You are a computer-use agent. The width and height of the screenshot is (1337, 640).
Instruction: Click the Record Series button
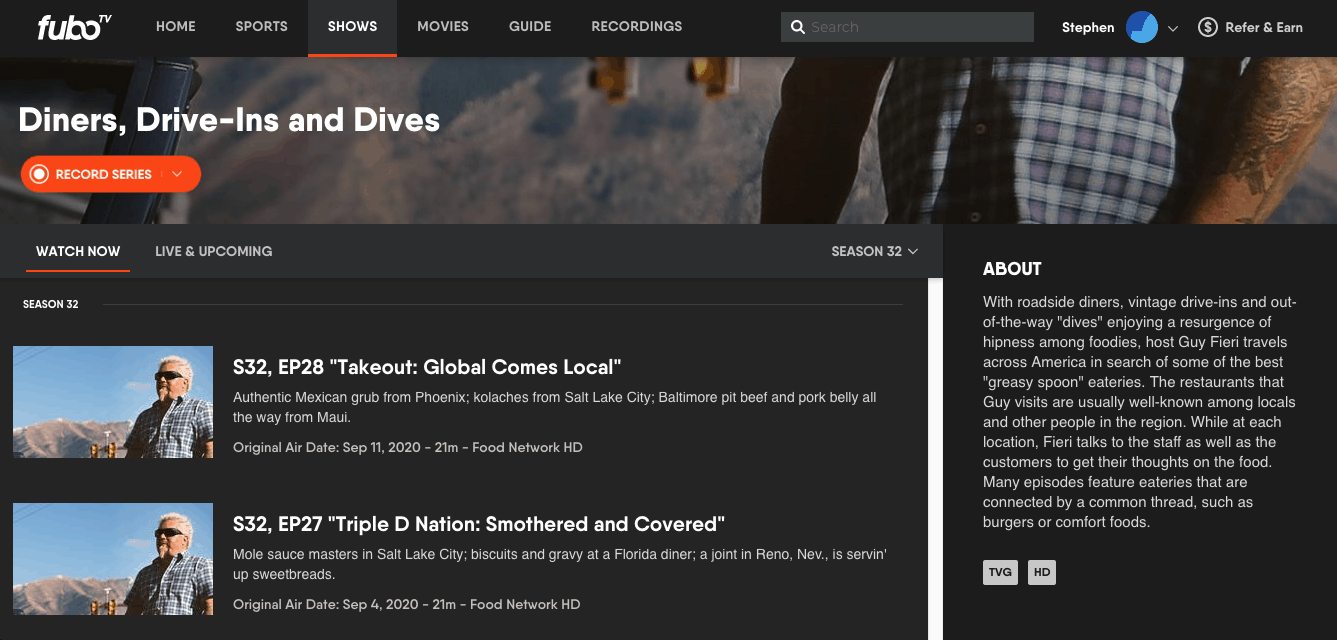111,174
